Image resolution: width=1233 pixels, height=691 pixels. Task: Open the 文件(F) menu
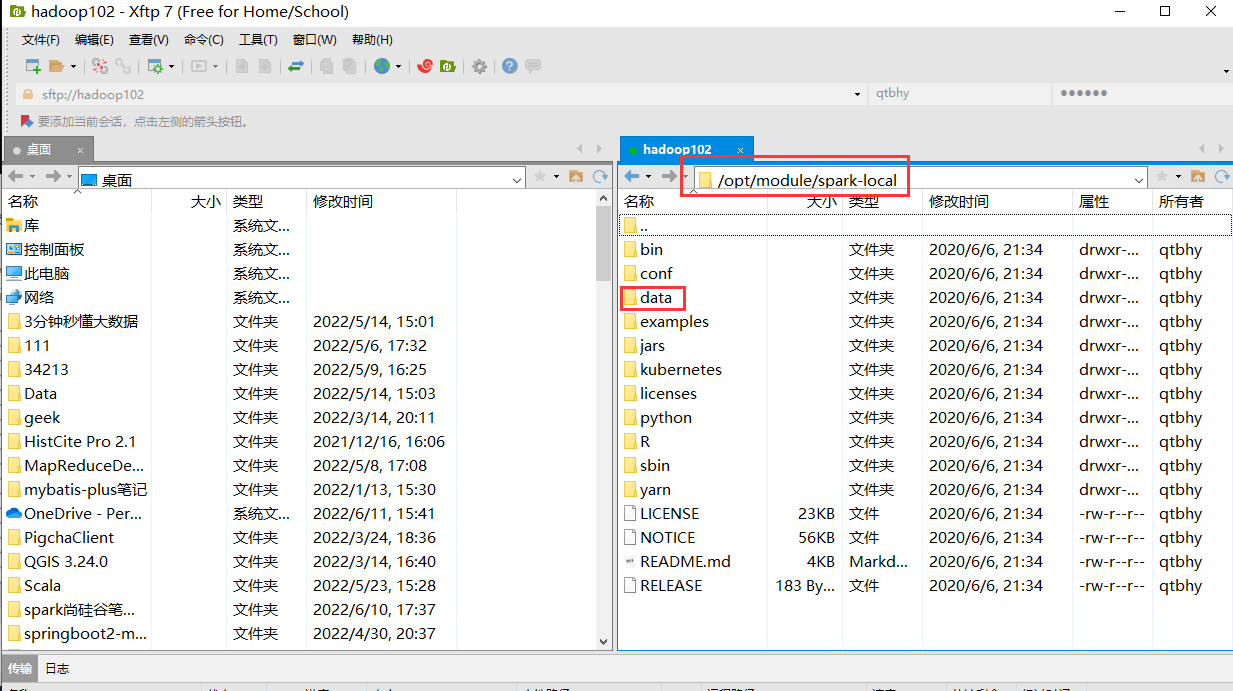point(42,39)
